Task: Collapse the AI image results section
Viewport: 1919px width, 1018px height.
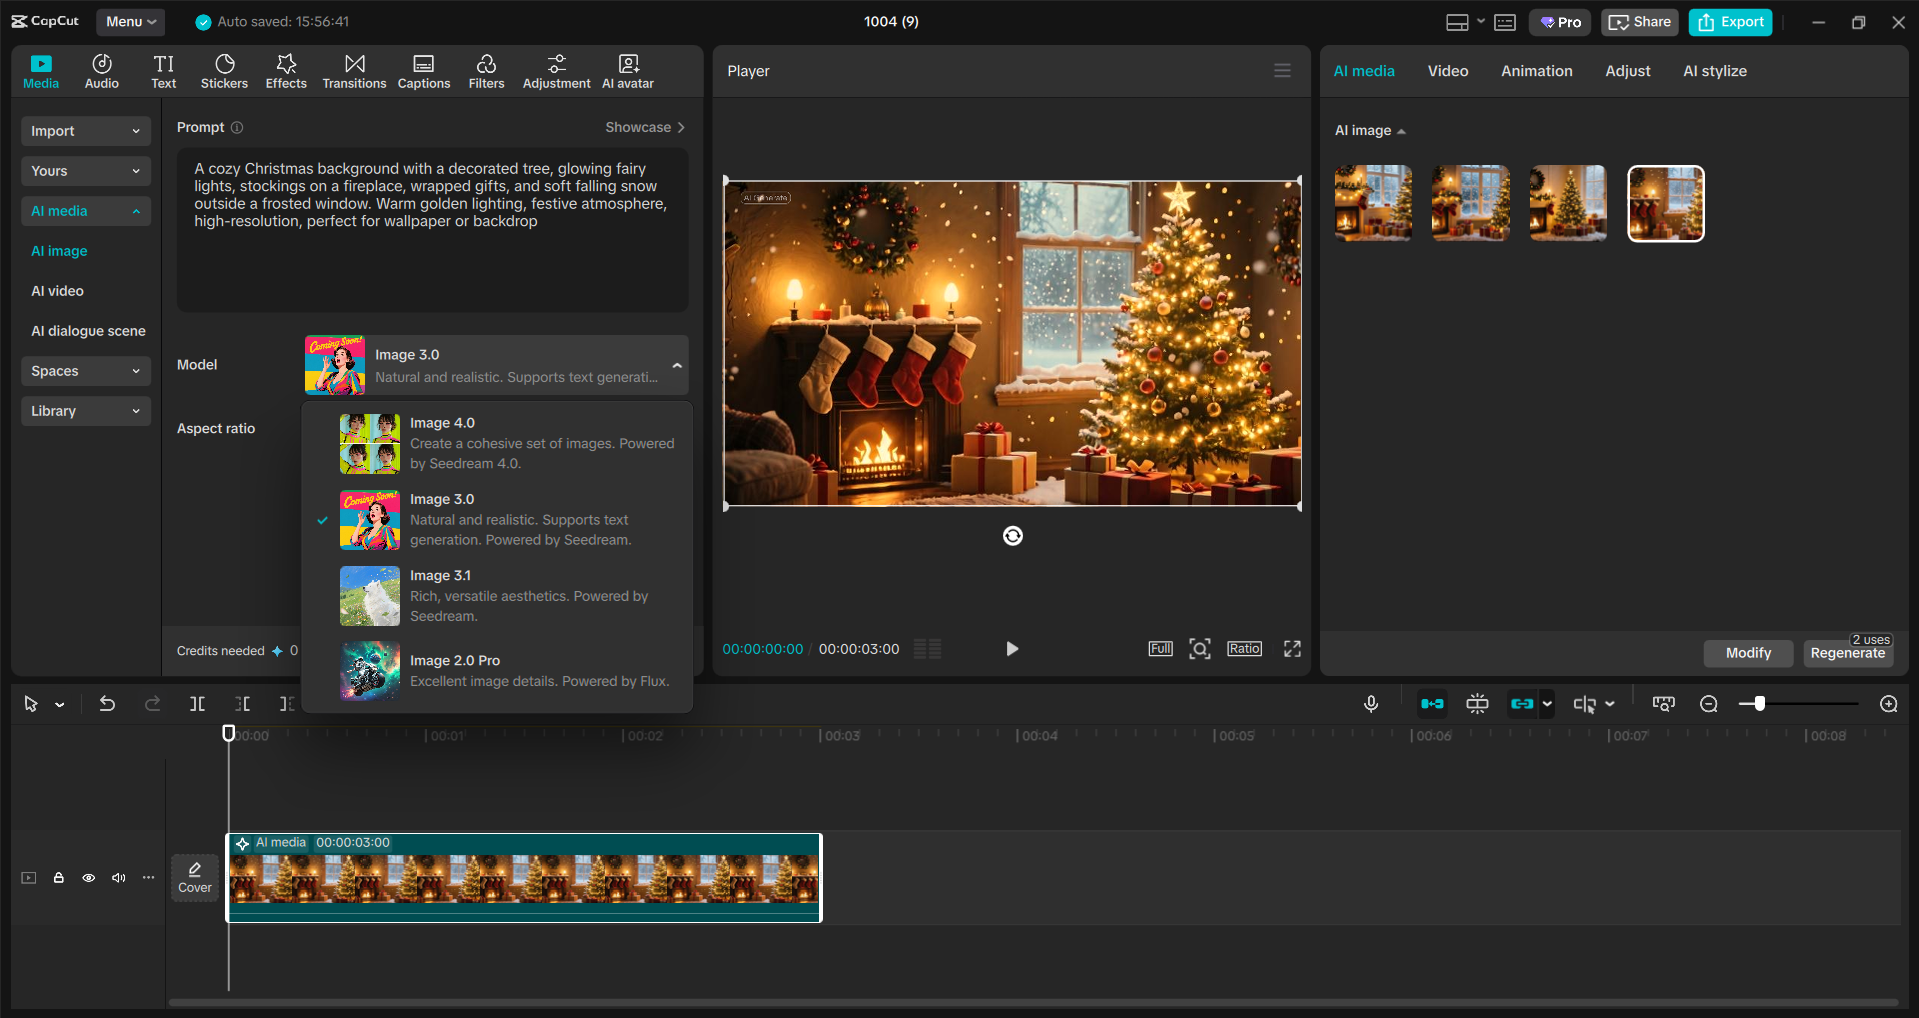Action: 1402,131
